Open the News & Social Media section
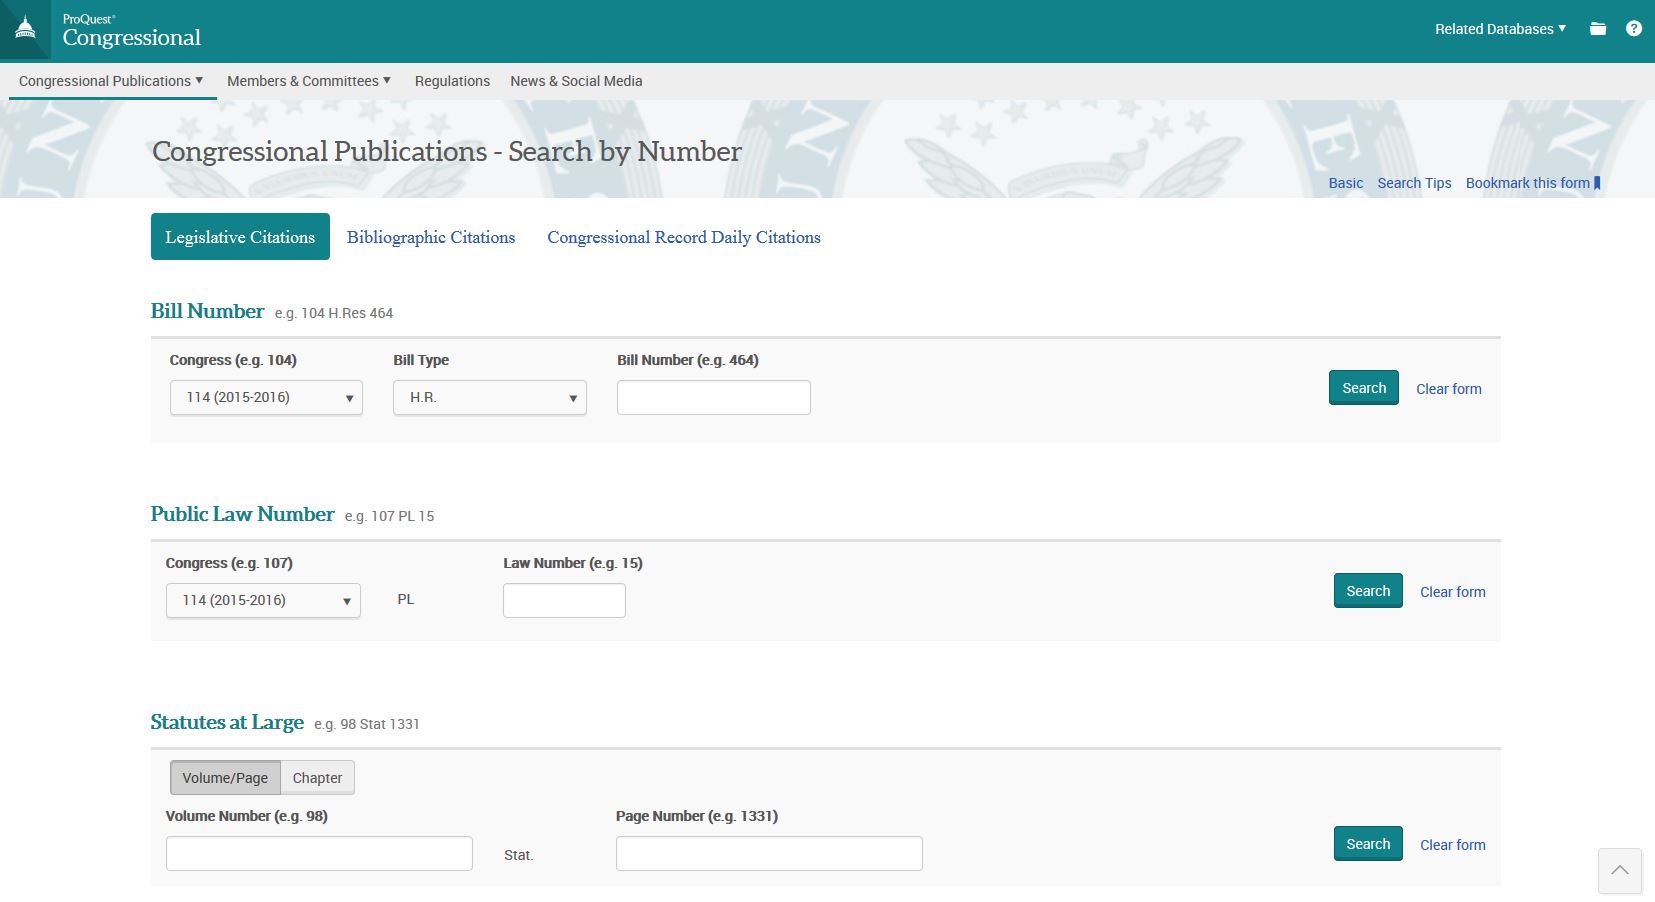The image size is (1655, 902). [x=575, y=81]
